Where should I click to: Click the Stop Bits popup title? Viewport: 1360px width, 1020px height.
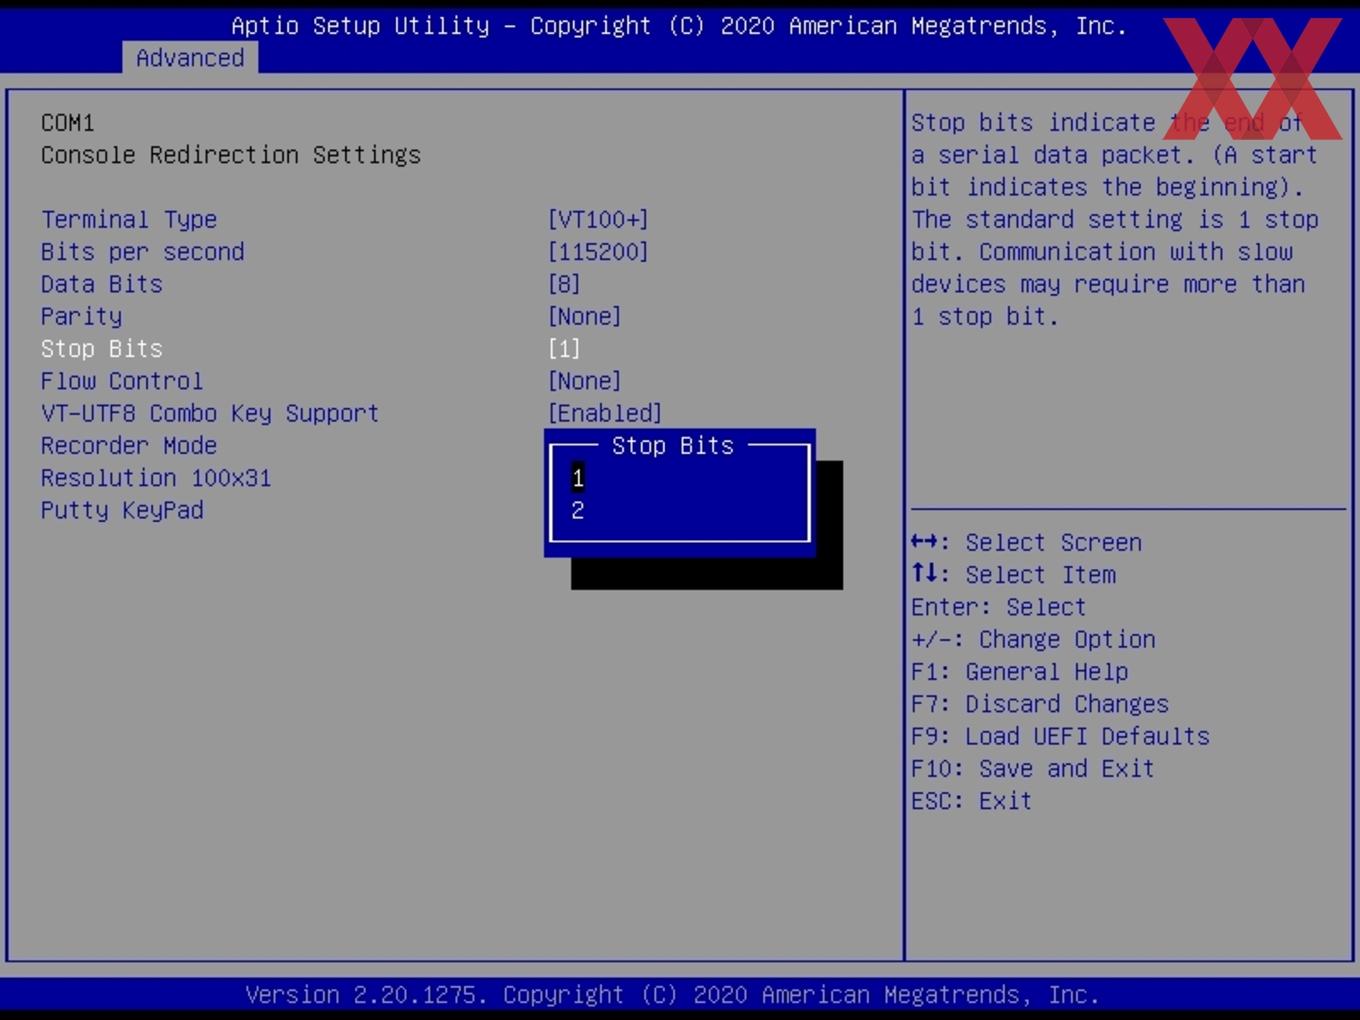pos(673,446)
